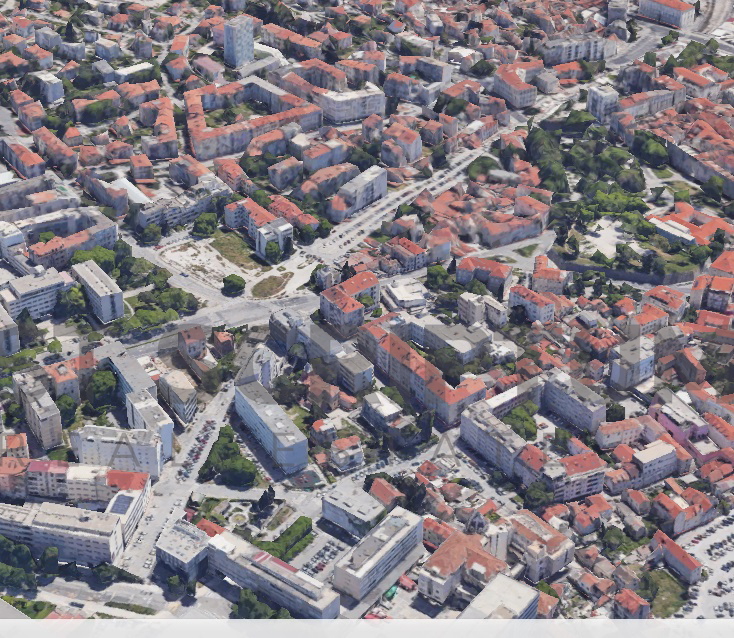Click the large white building in top-right corner
This screenshot has width=734, height=638.
click(667, 11)
